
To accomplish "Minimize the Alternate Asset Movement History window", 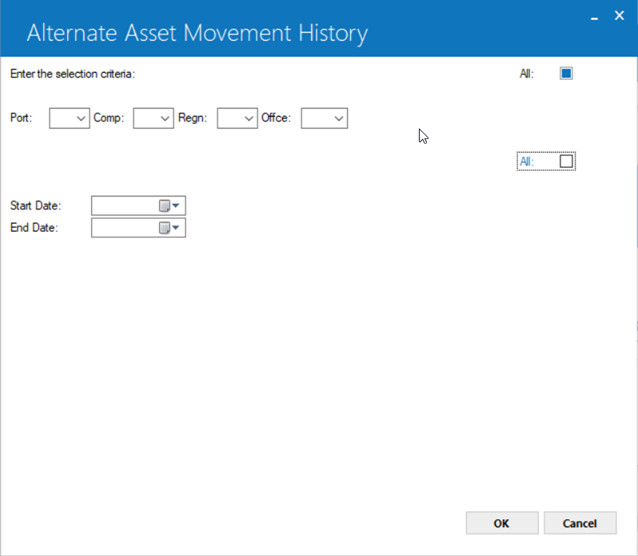I will coord(594,18).
